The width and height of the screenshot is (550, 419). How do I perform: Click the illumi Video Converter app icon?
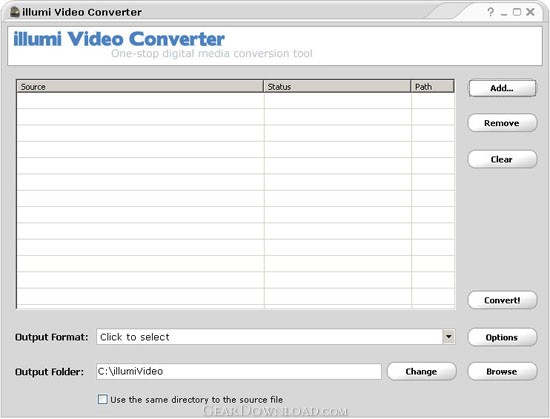pyautogui.click(x=15, y=12)
